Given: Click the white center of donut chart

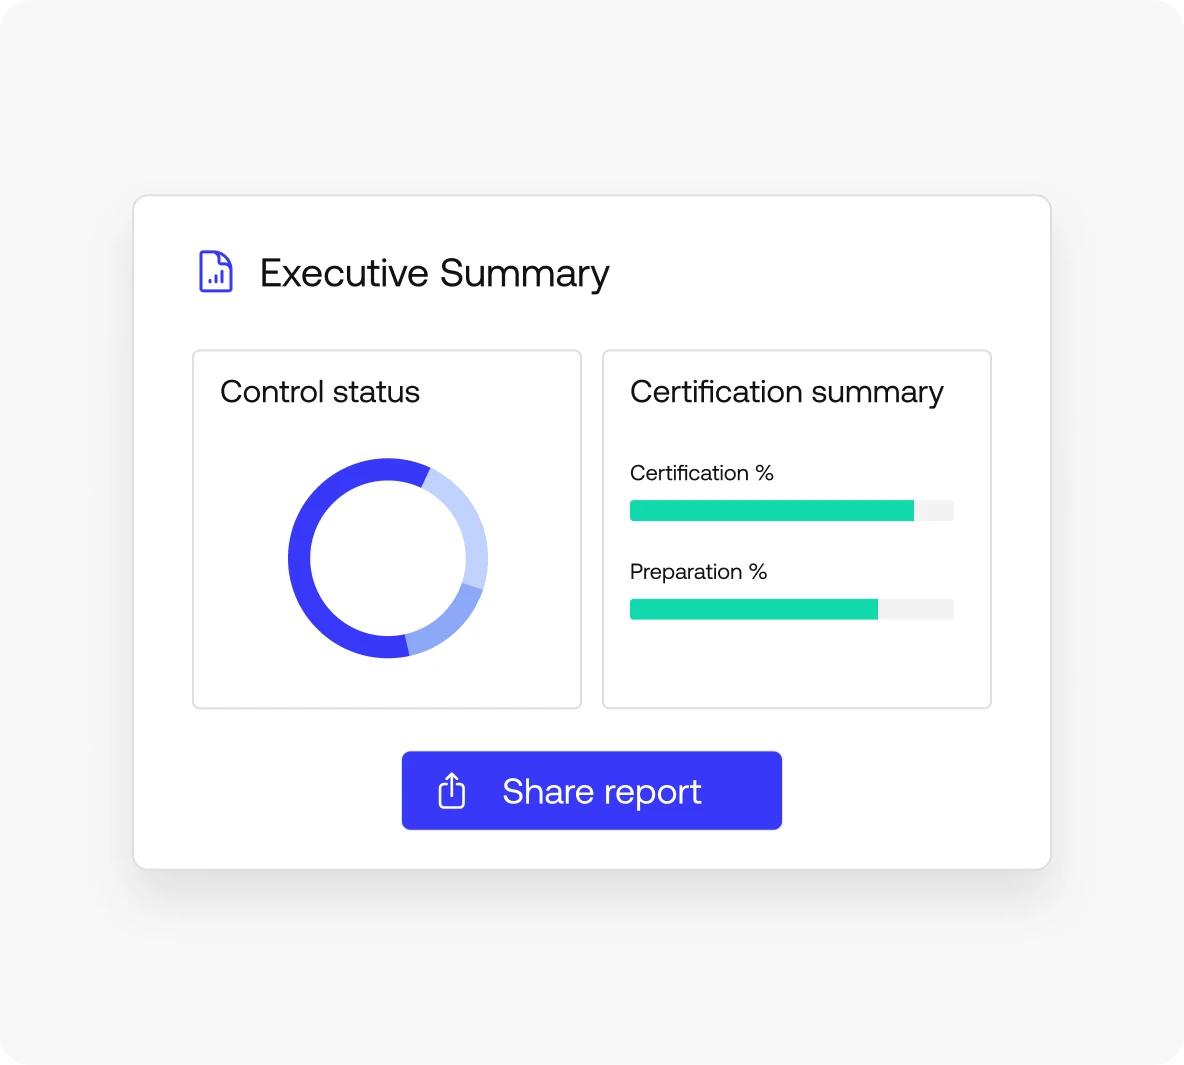Looking at the screenshot, I should (388, 558).
